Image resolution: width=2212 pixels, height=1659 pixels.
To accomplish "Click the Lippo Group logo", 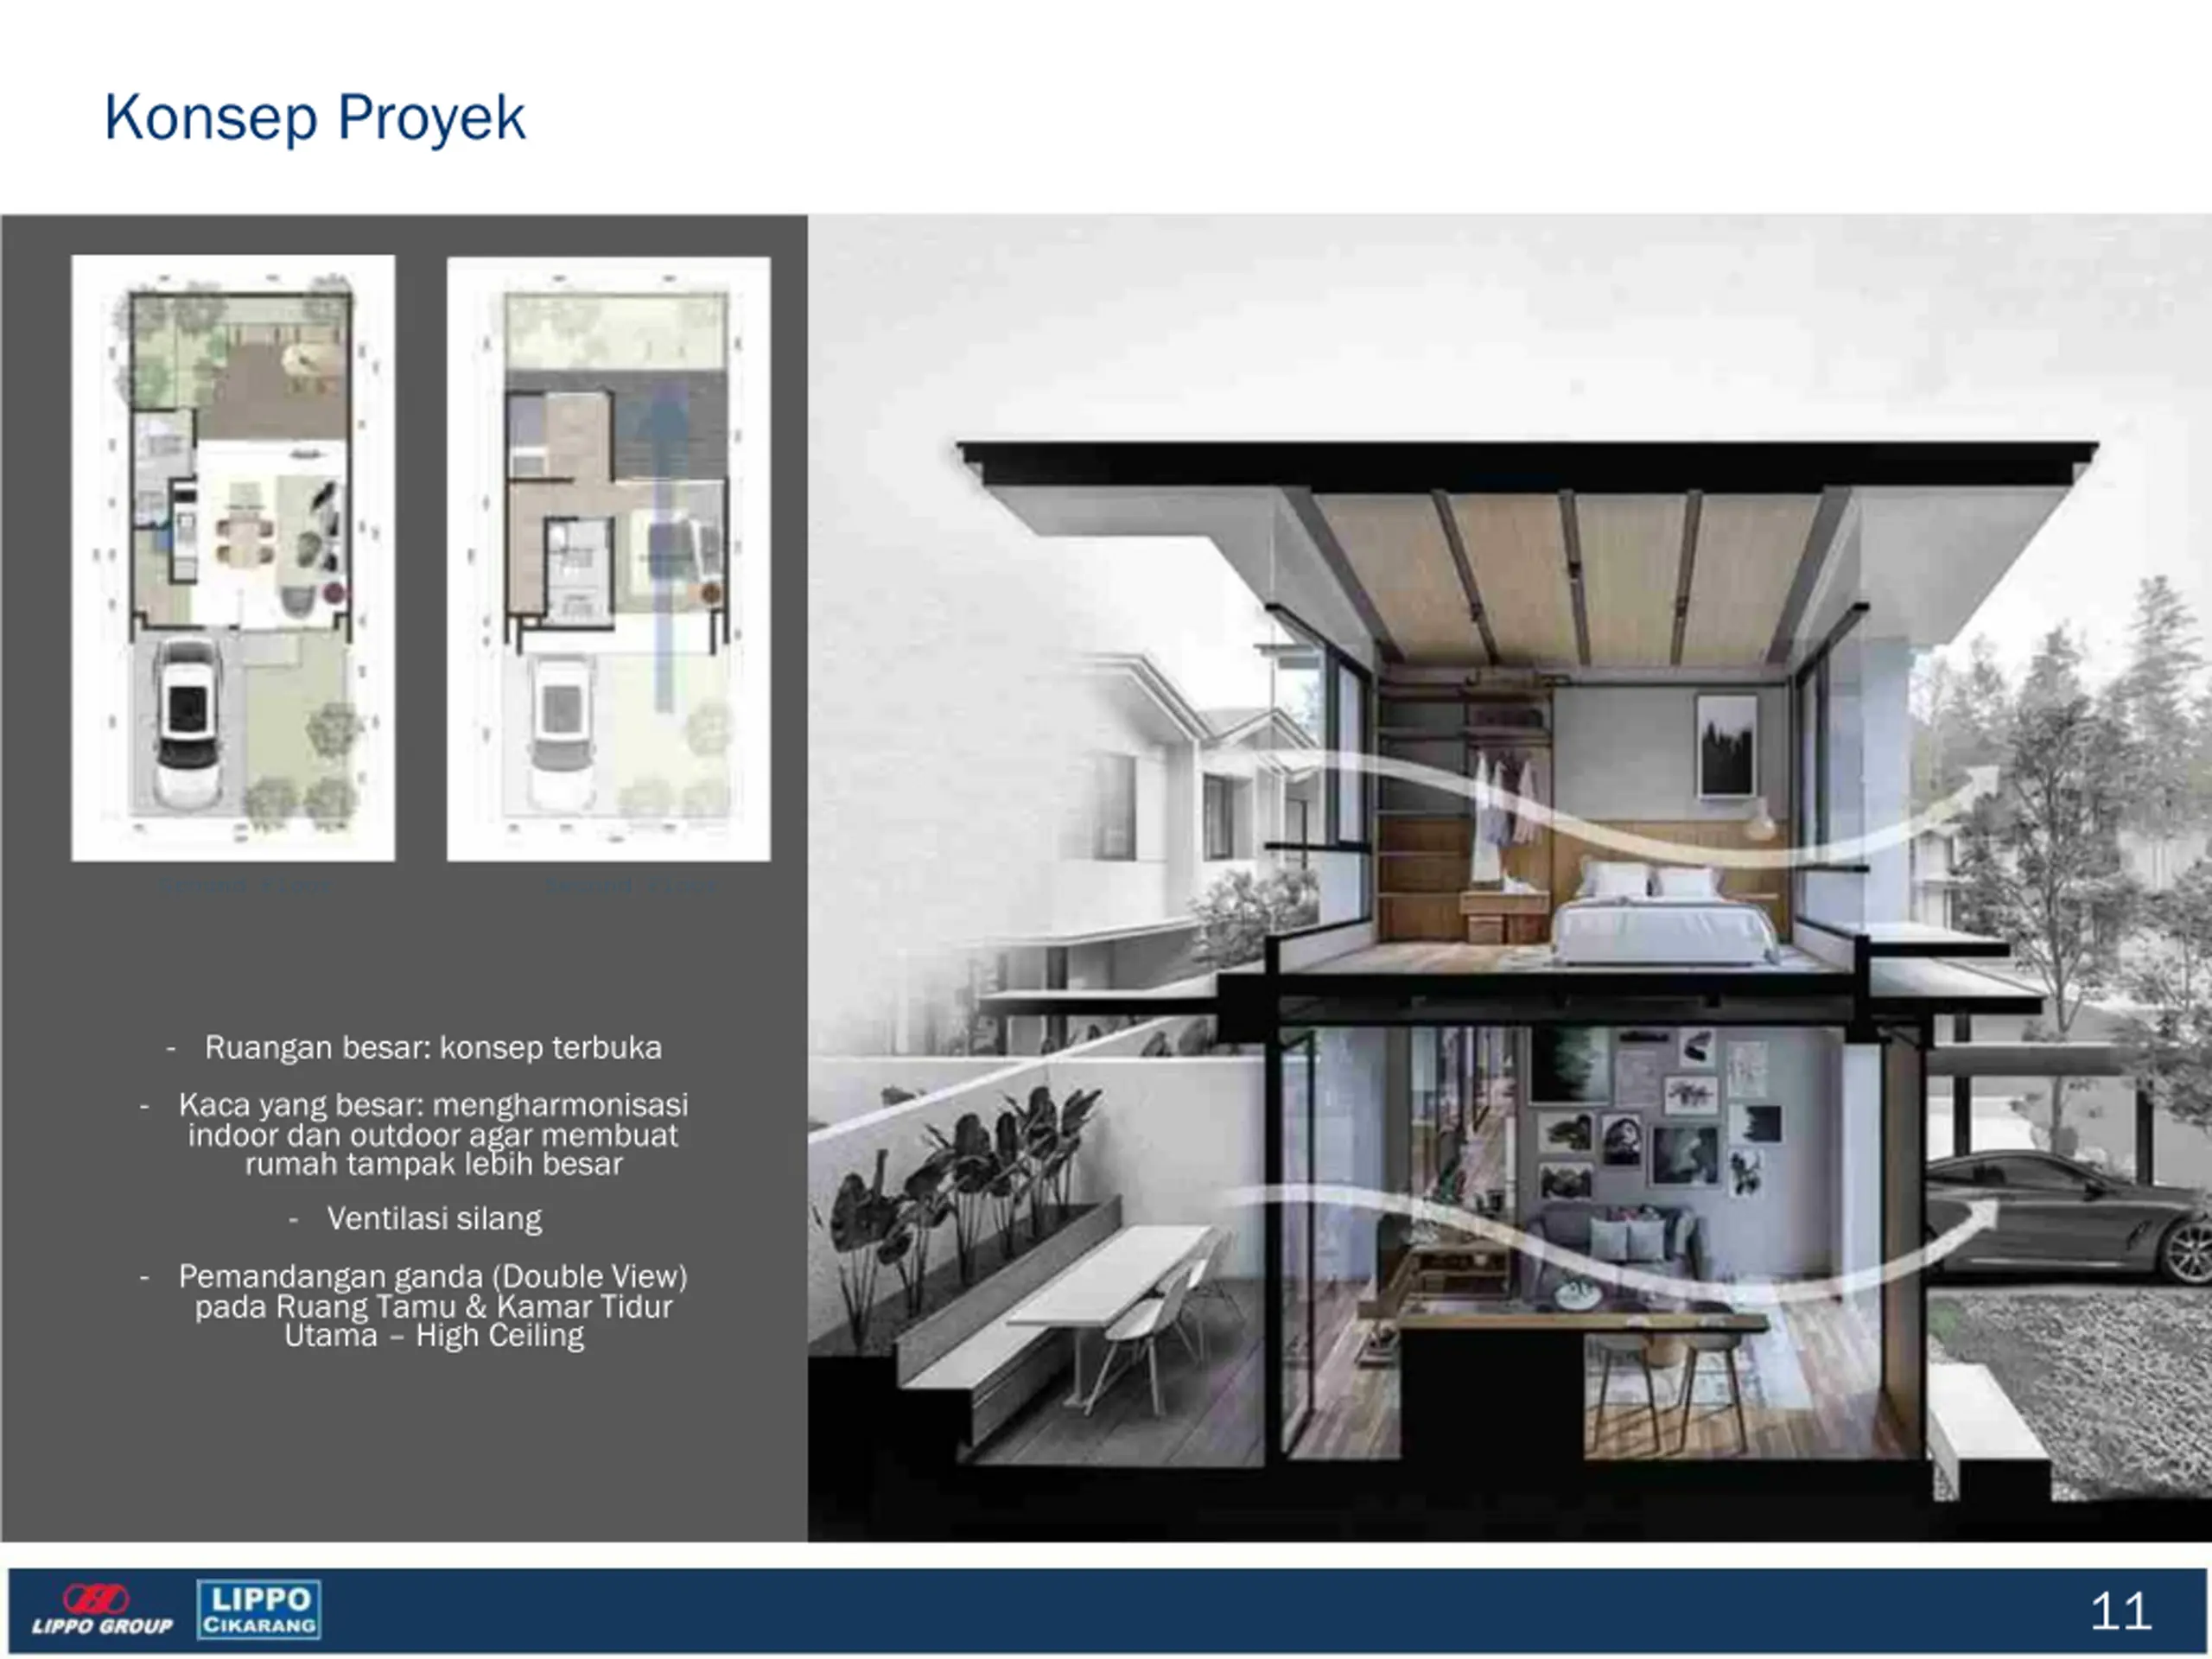I will (x=101, y=1610).
